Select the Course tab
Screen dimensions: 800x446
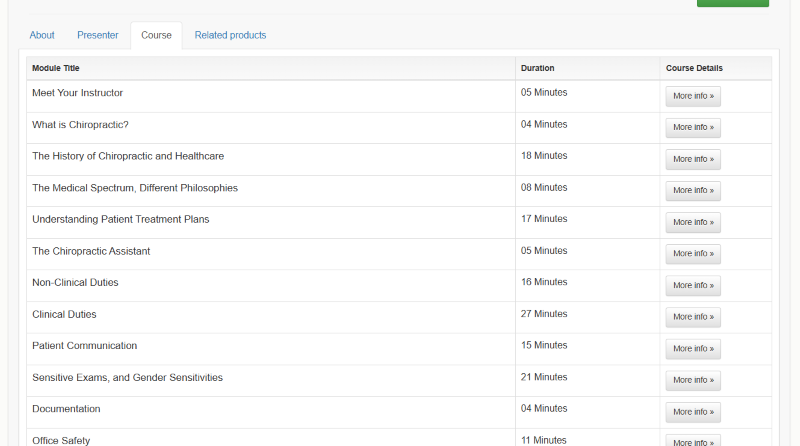pos(156,35)
